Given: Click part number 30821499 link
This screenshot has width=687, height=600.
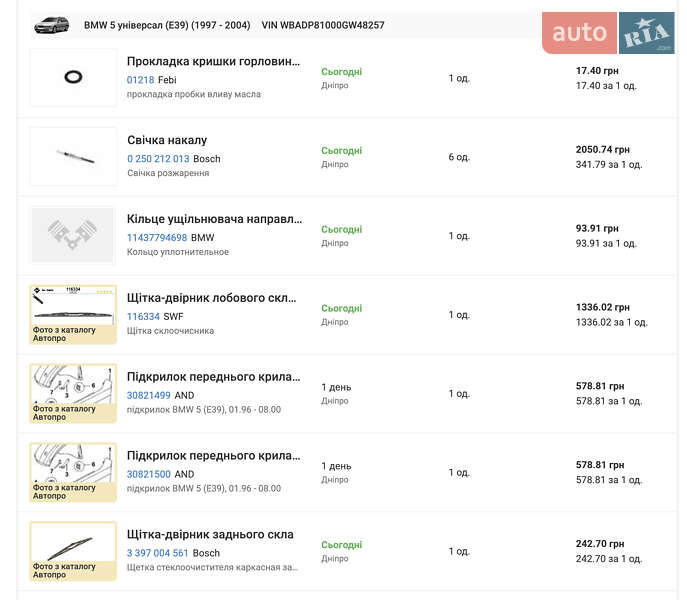Looking at the screenshot, I should click(148, 395).
